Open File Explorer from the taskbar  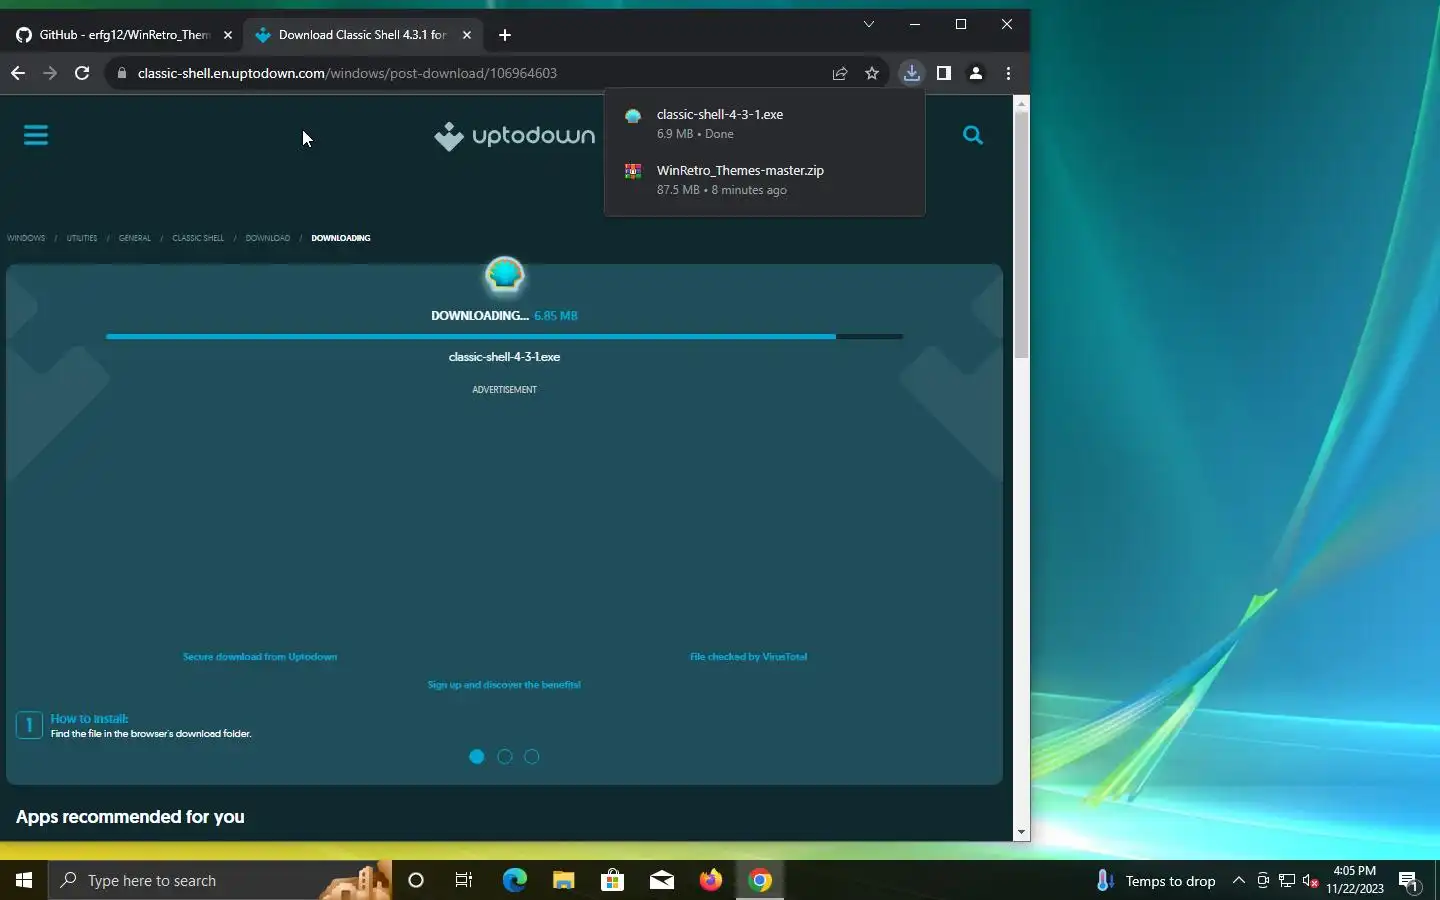[x=563, y=880]
